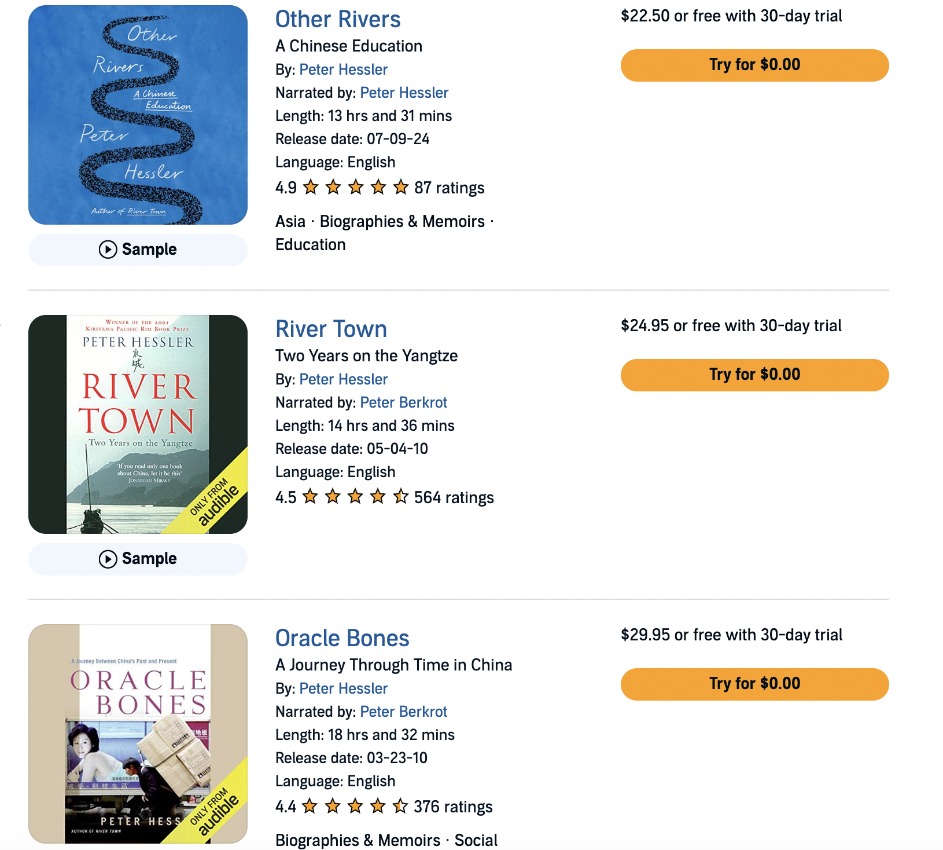Click the star rating for Other Rivers
Viewport: 943px width, 850px height.
pos(356,187)
